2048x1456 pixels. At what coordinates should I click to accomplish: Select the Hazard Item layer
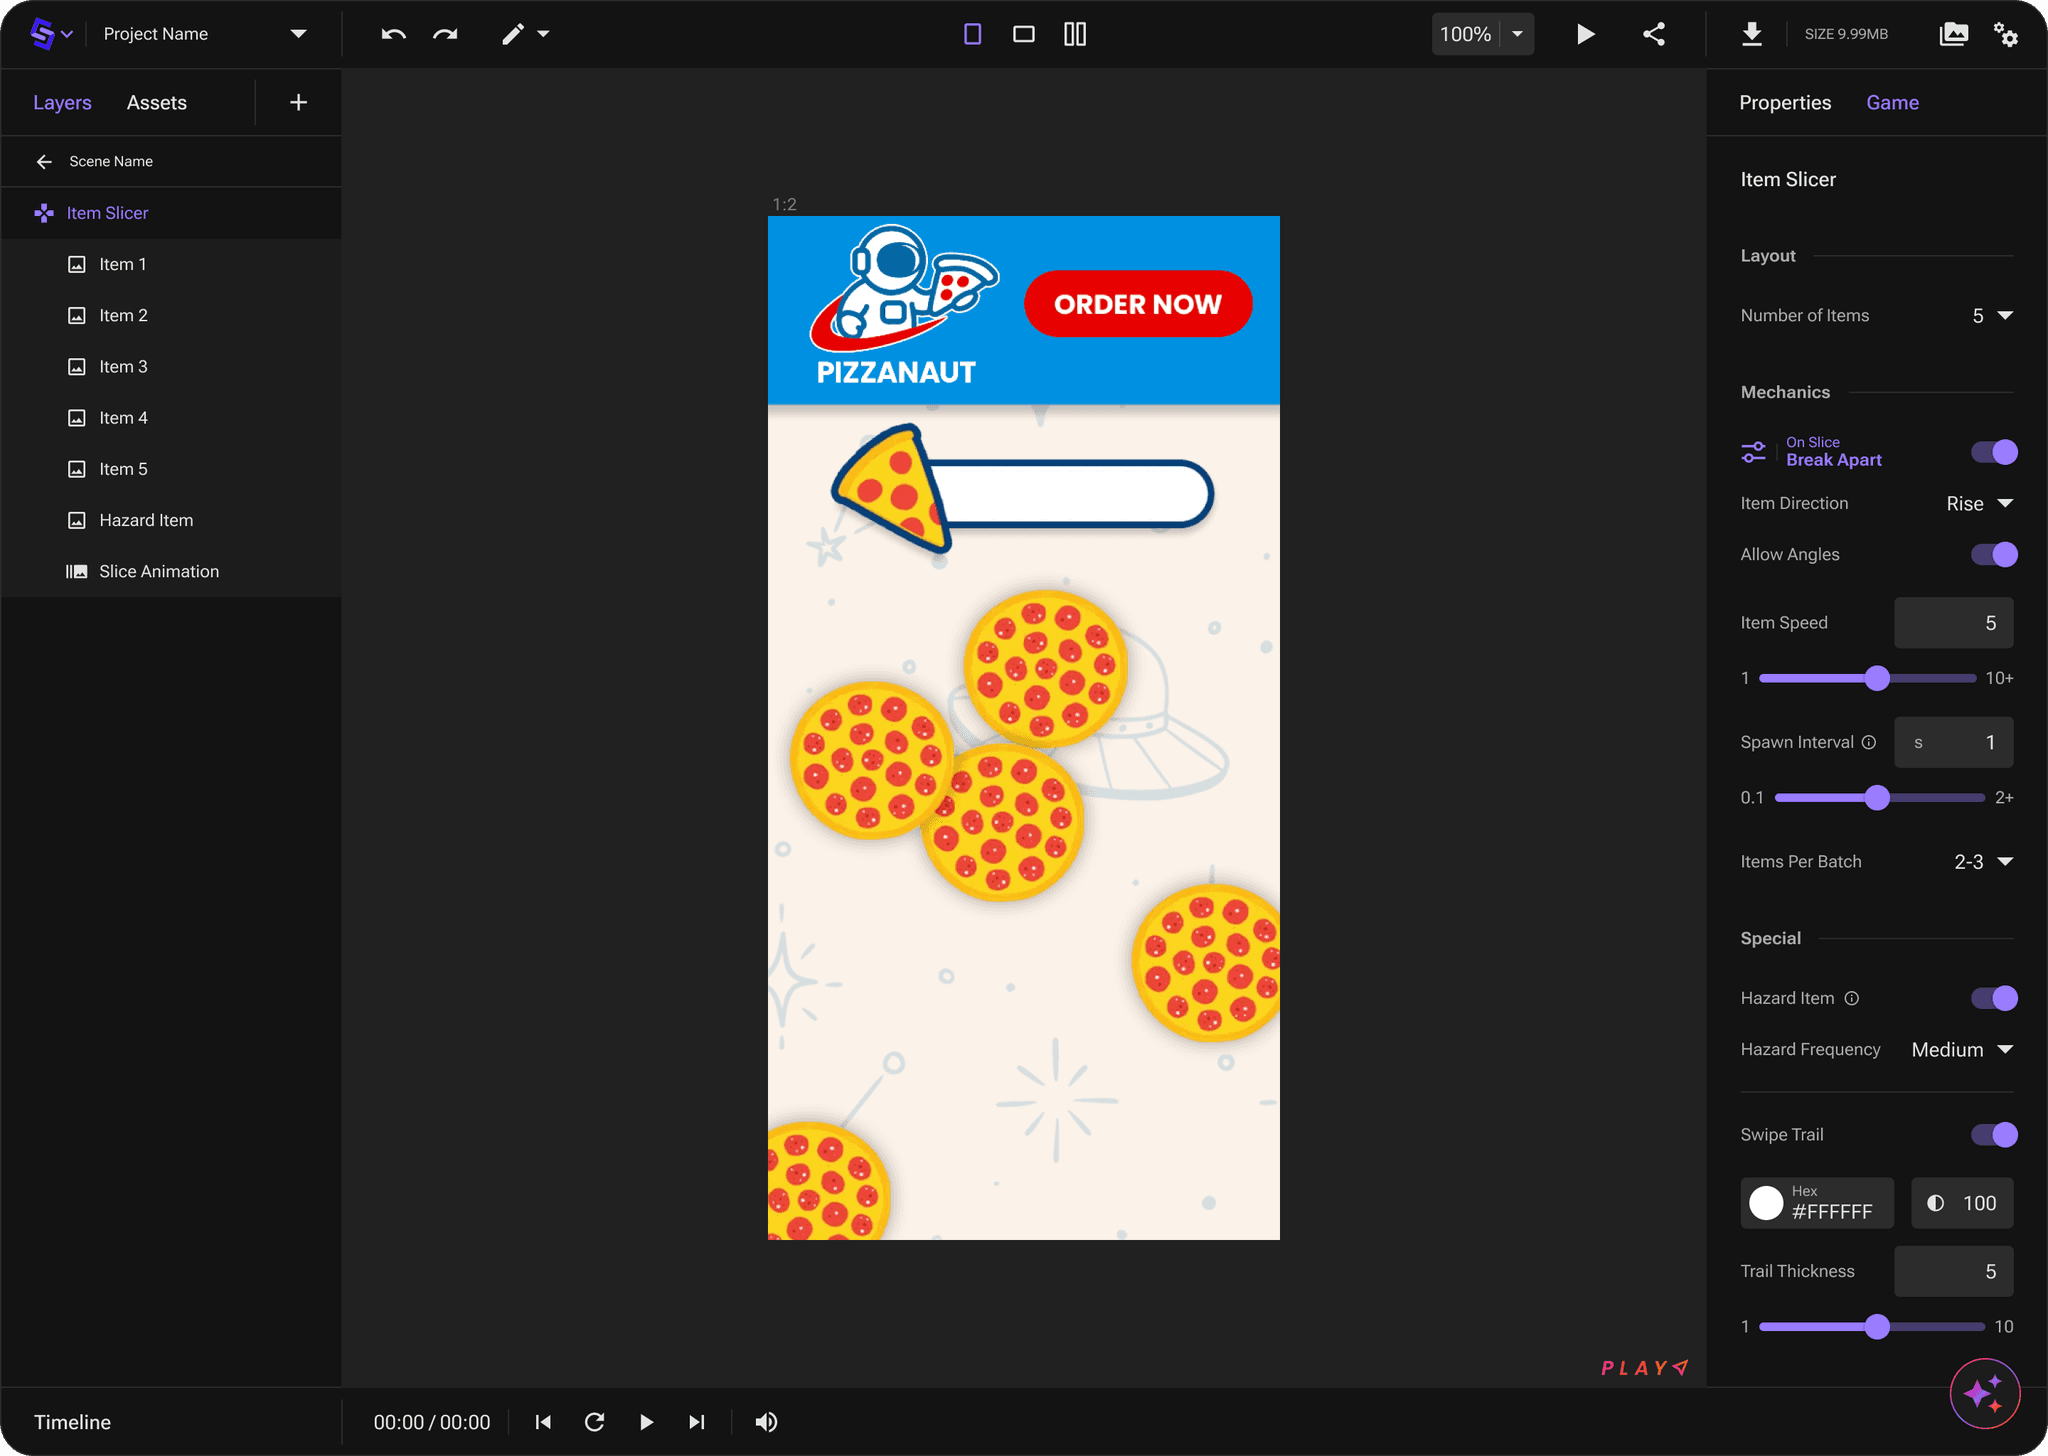coord(146,520)
